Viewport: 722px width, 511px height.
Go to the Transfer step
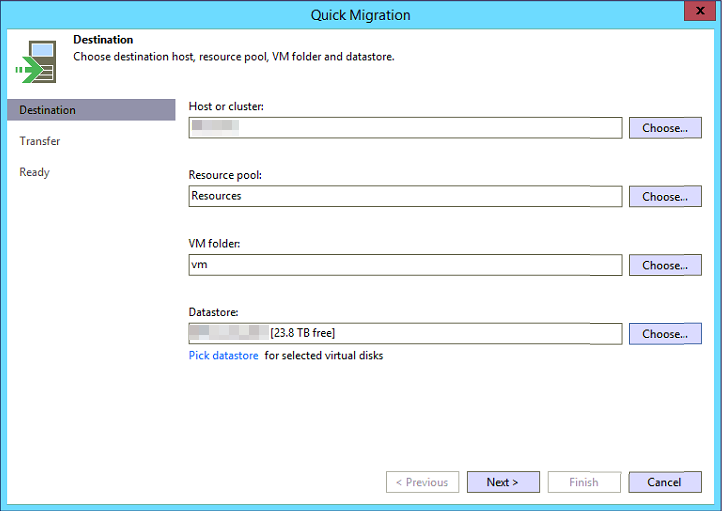pos(40,141)
